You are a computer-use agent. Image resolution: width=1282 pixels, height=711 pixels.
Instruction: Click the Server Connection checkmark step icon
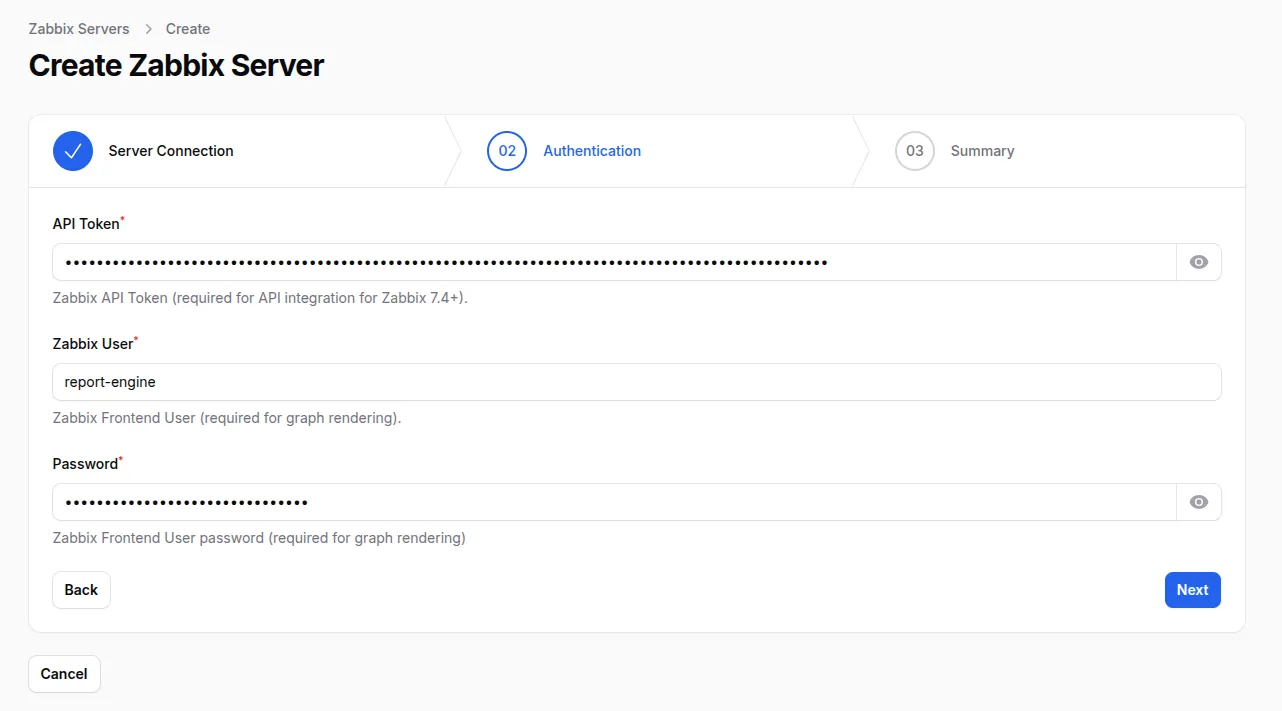tap(73, 151)
